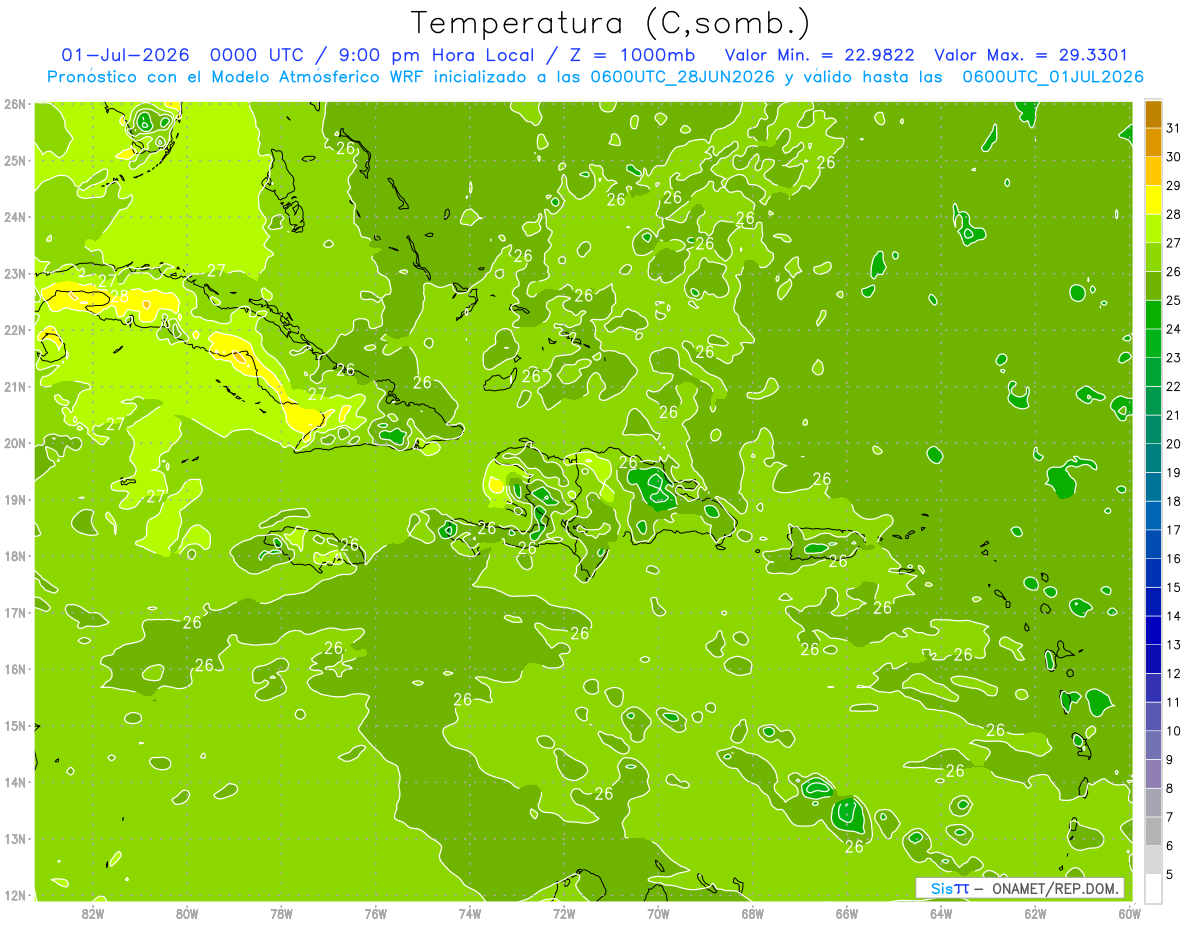This screenshot has width=1200, height=927.
Task: Click the legend value '31'
Action: [1173, 128]
